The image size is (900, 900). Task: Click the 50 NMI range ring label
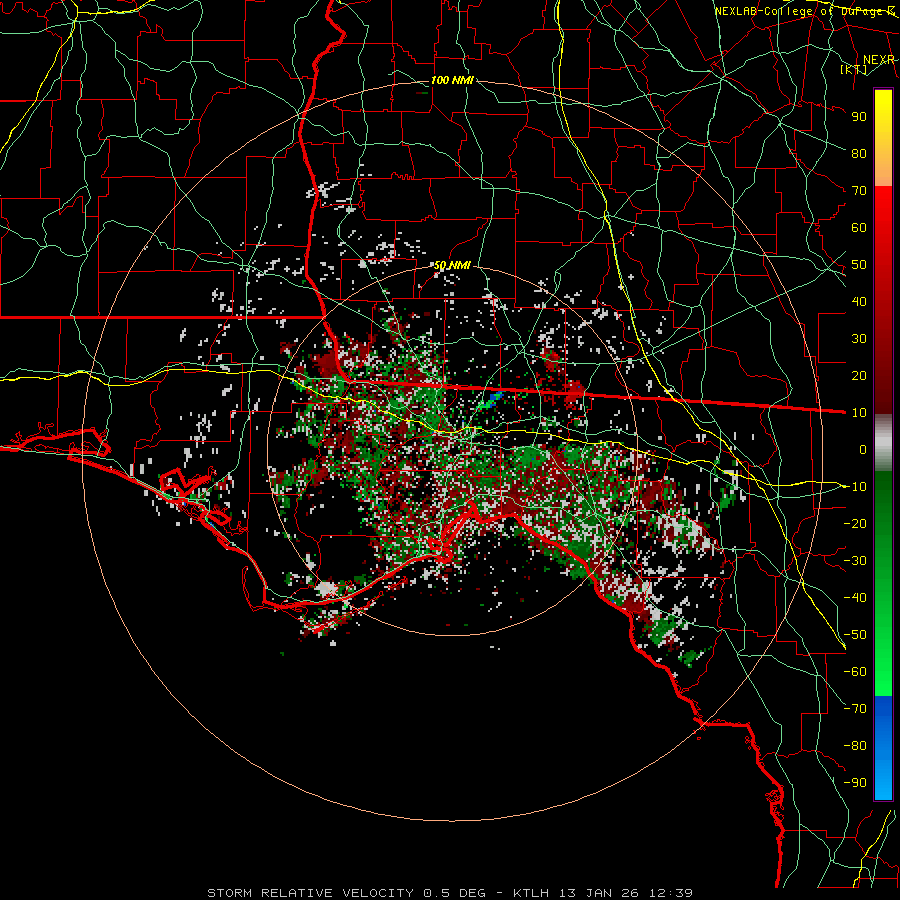(452, 265)
